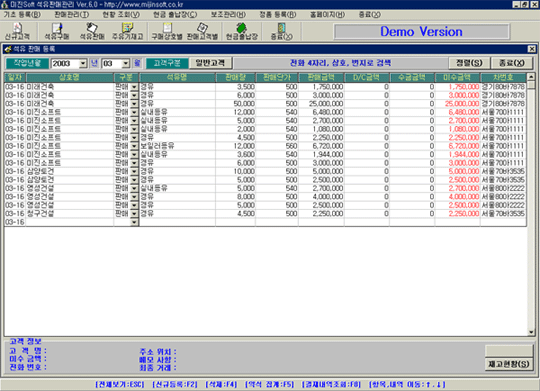This screenshot has height=391, width=540.
Task: Click the table scrollbar down arrow
Action: pyautogui.click(x=531, y=332)
